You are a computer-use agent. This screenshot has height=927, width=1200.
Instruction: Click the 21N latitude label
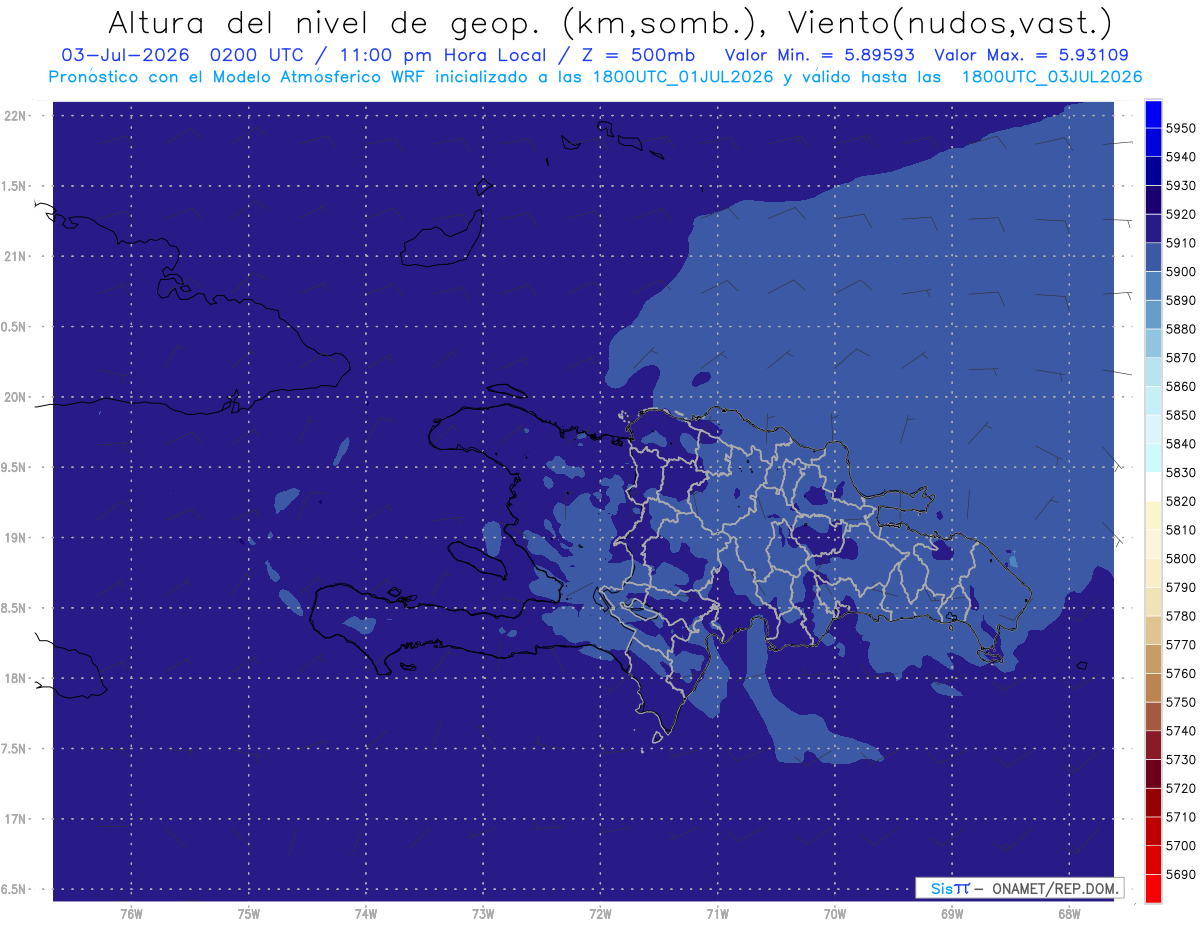tap(15, 256)
